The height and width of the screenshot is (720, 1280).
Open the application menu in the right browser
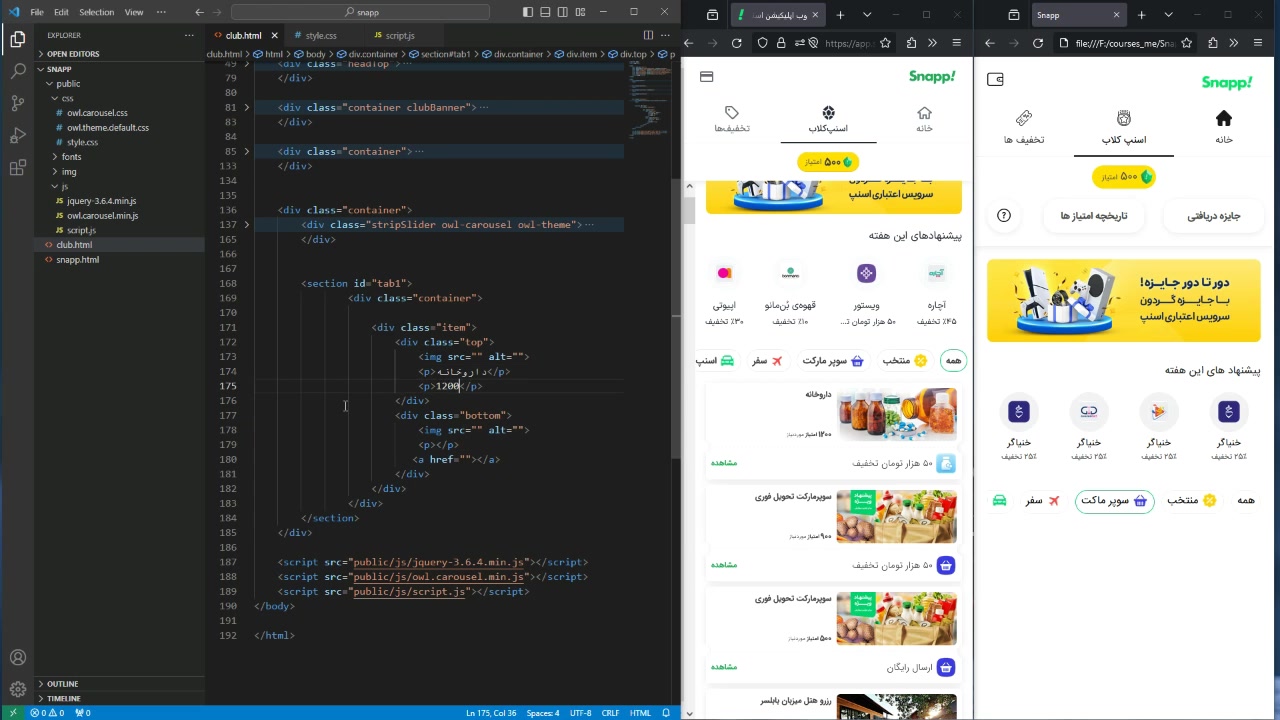(1256, 43)
